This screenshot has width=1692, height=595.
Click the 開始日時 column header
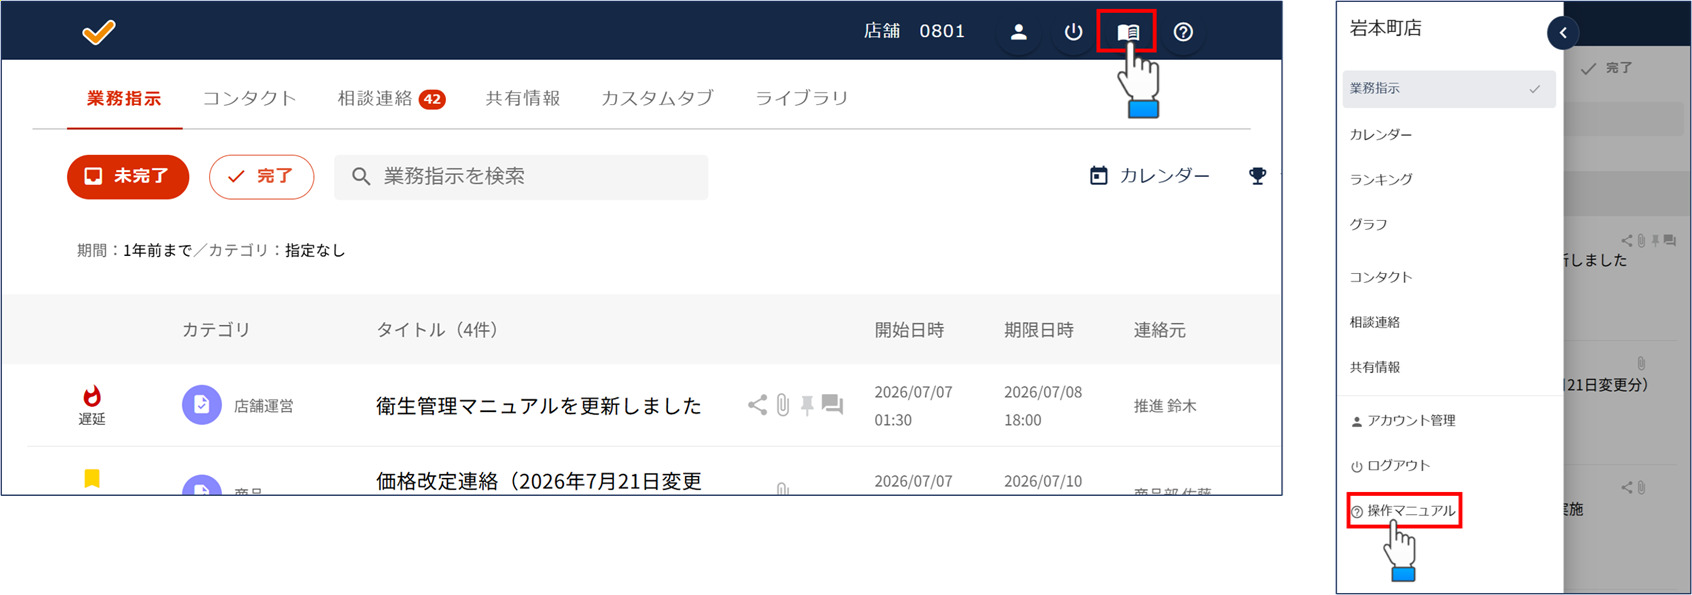909,330
